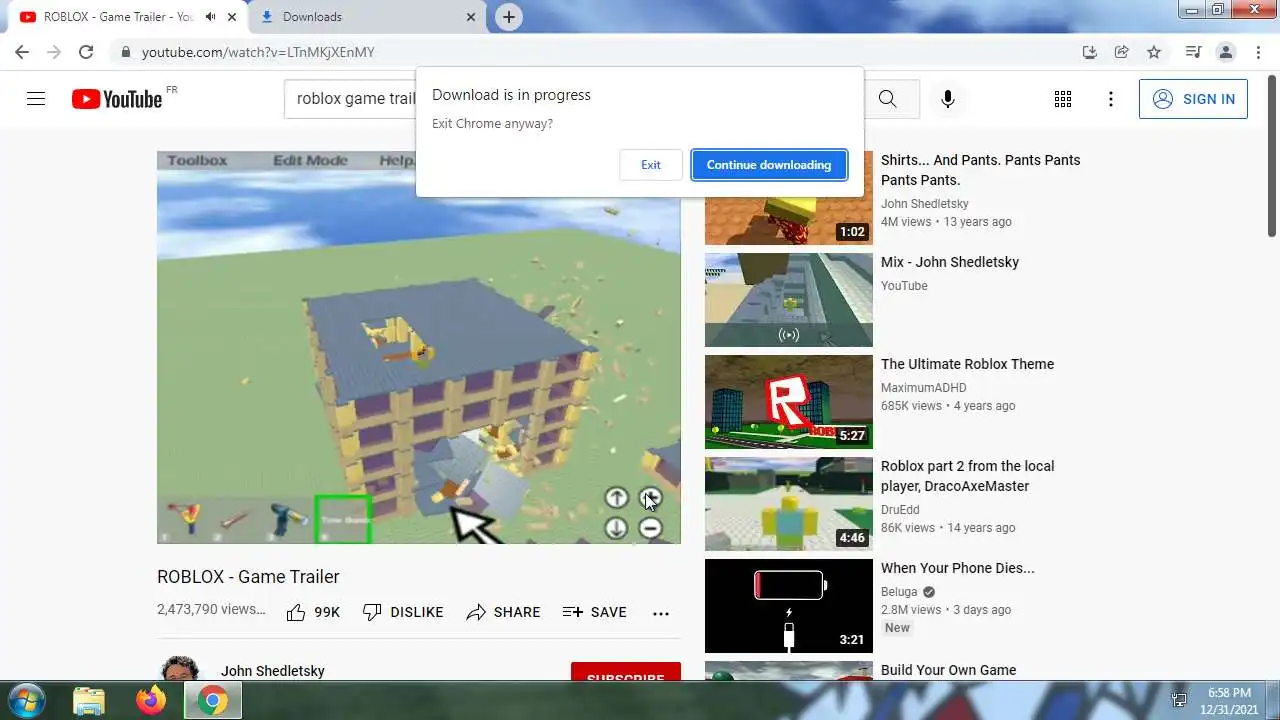1280x720 pixels.
Task: Open File Explorer from taskbar
Action: coord(89,701)
